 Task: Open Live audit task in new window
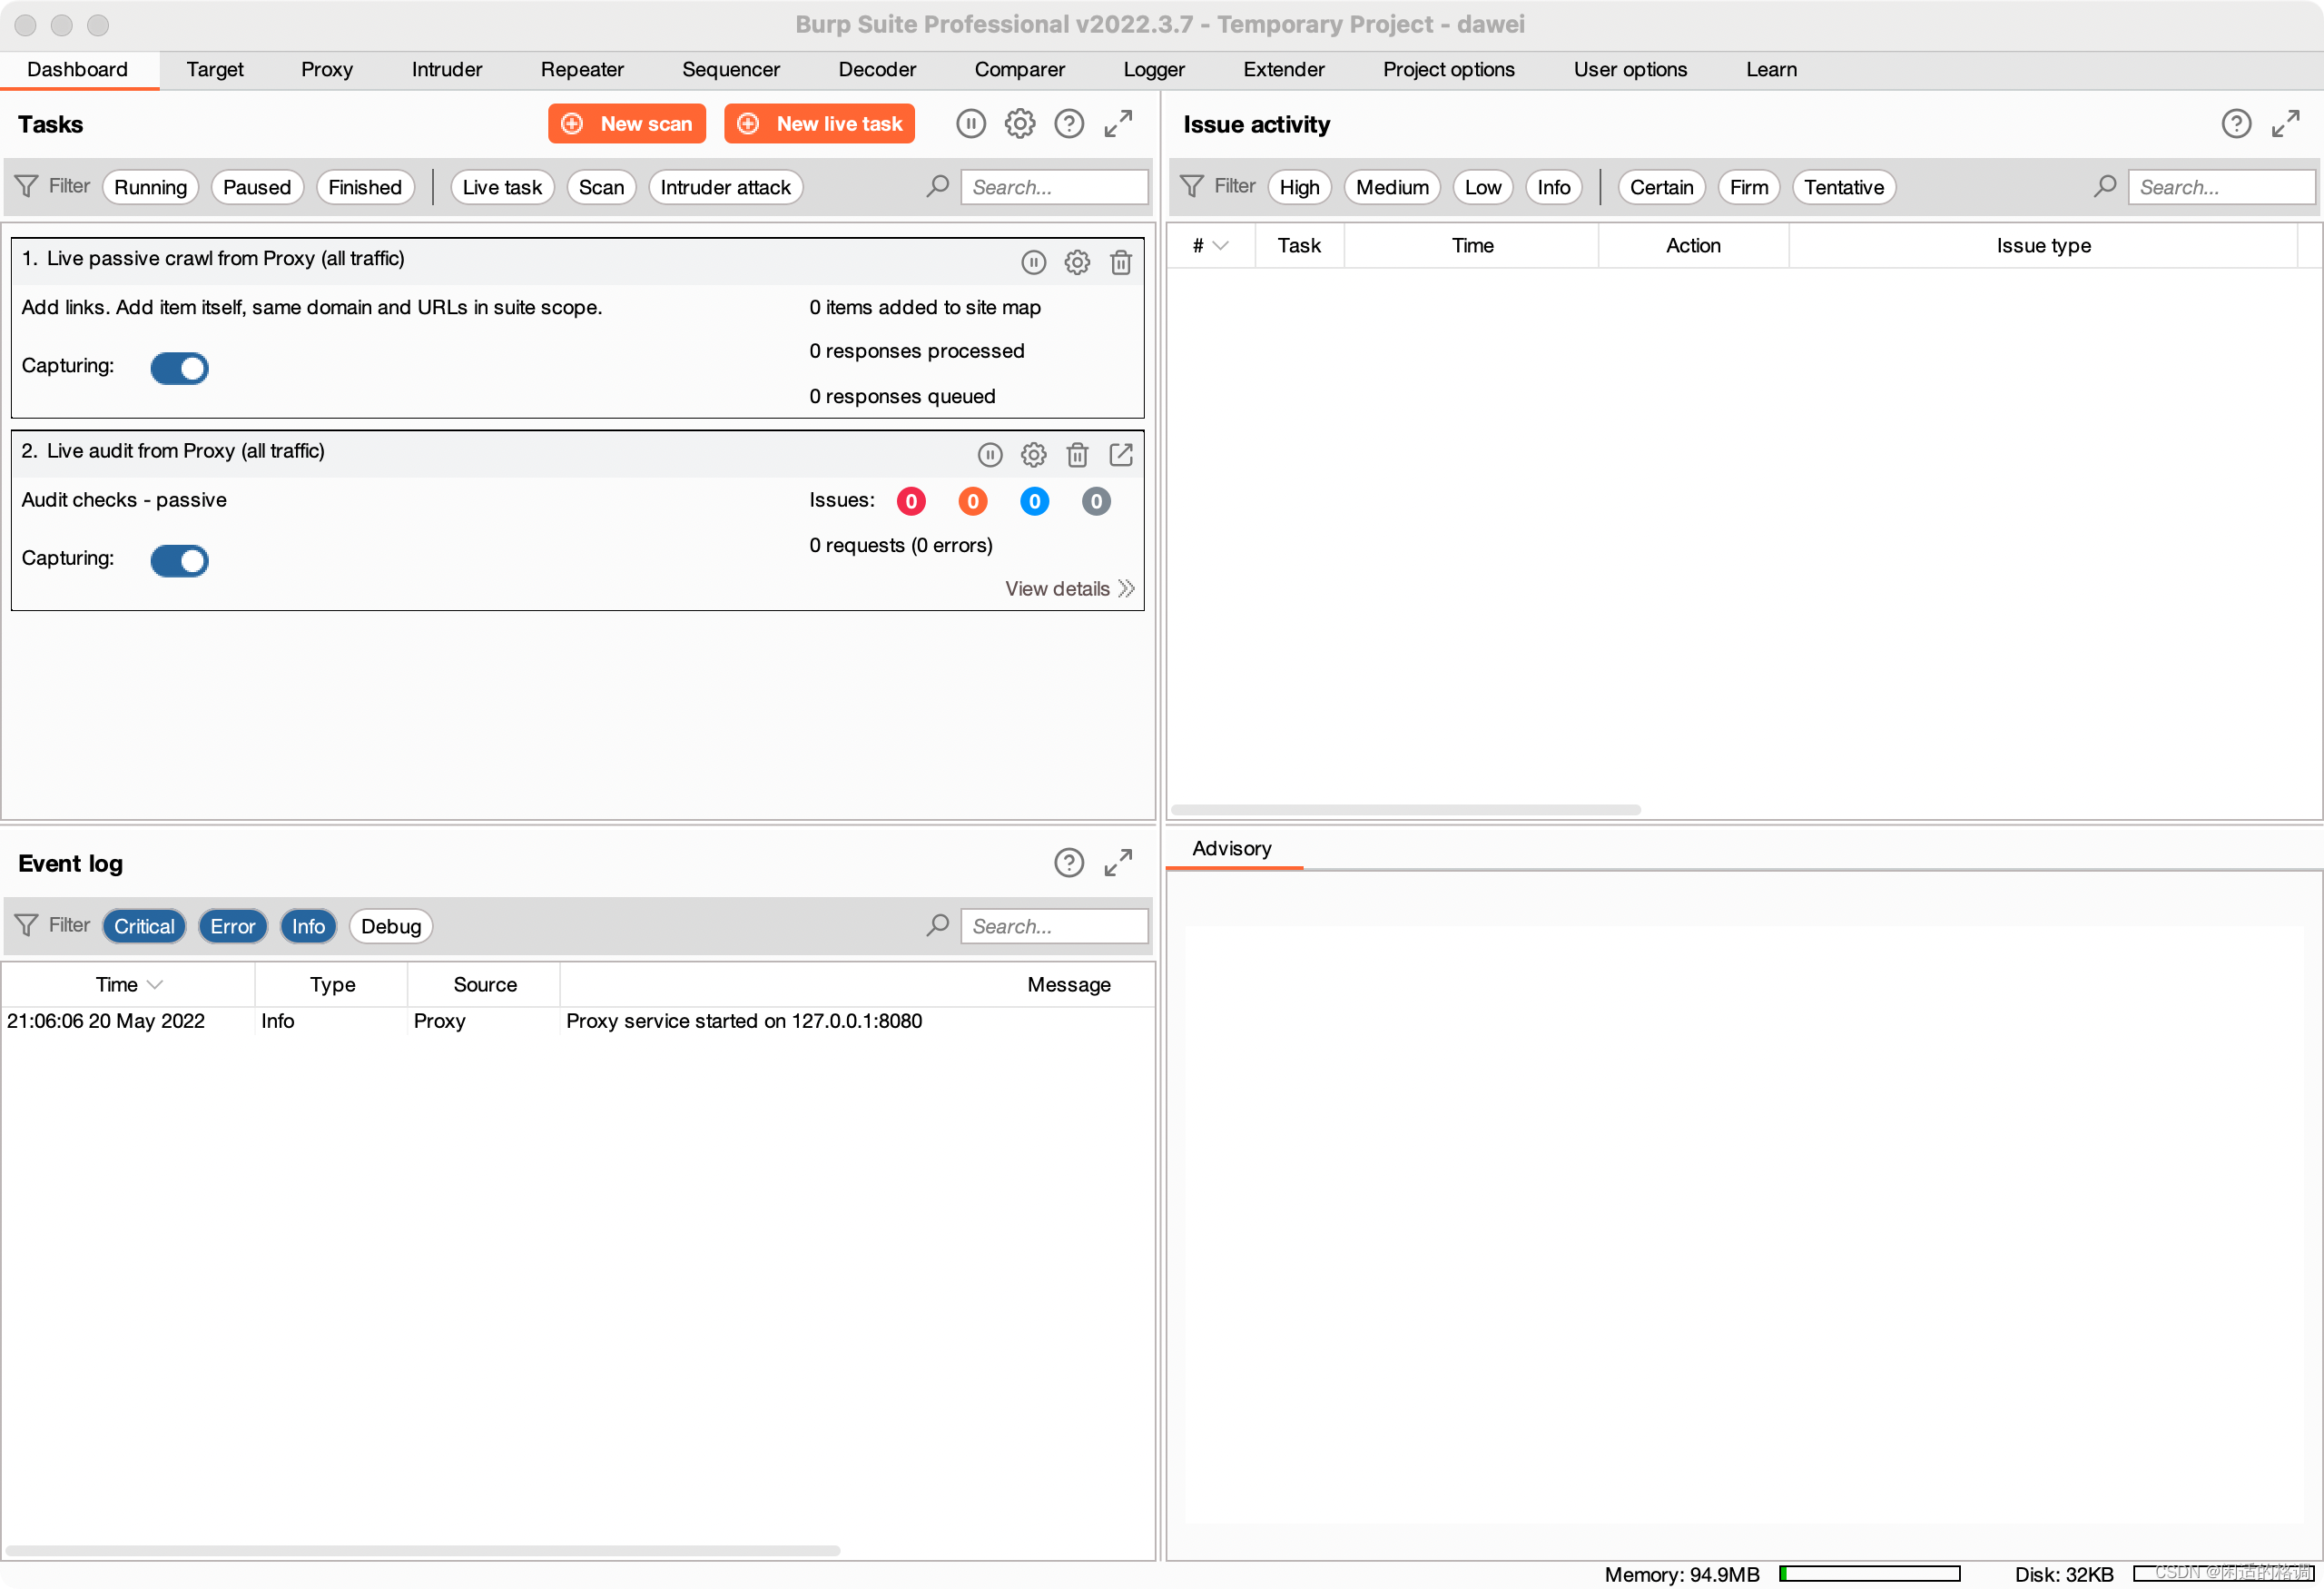pos(1120,455)
